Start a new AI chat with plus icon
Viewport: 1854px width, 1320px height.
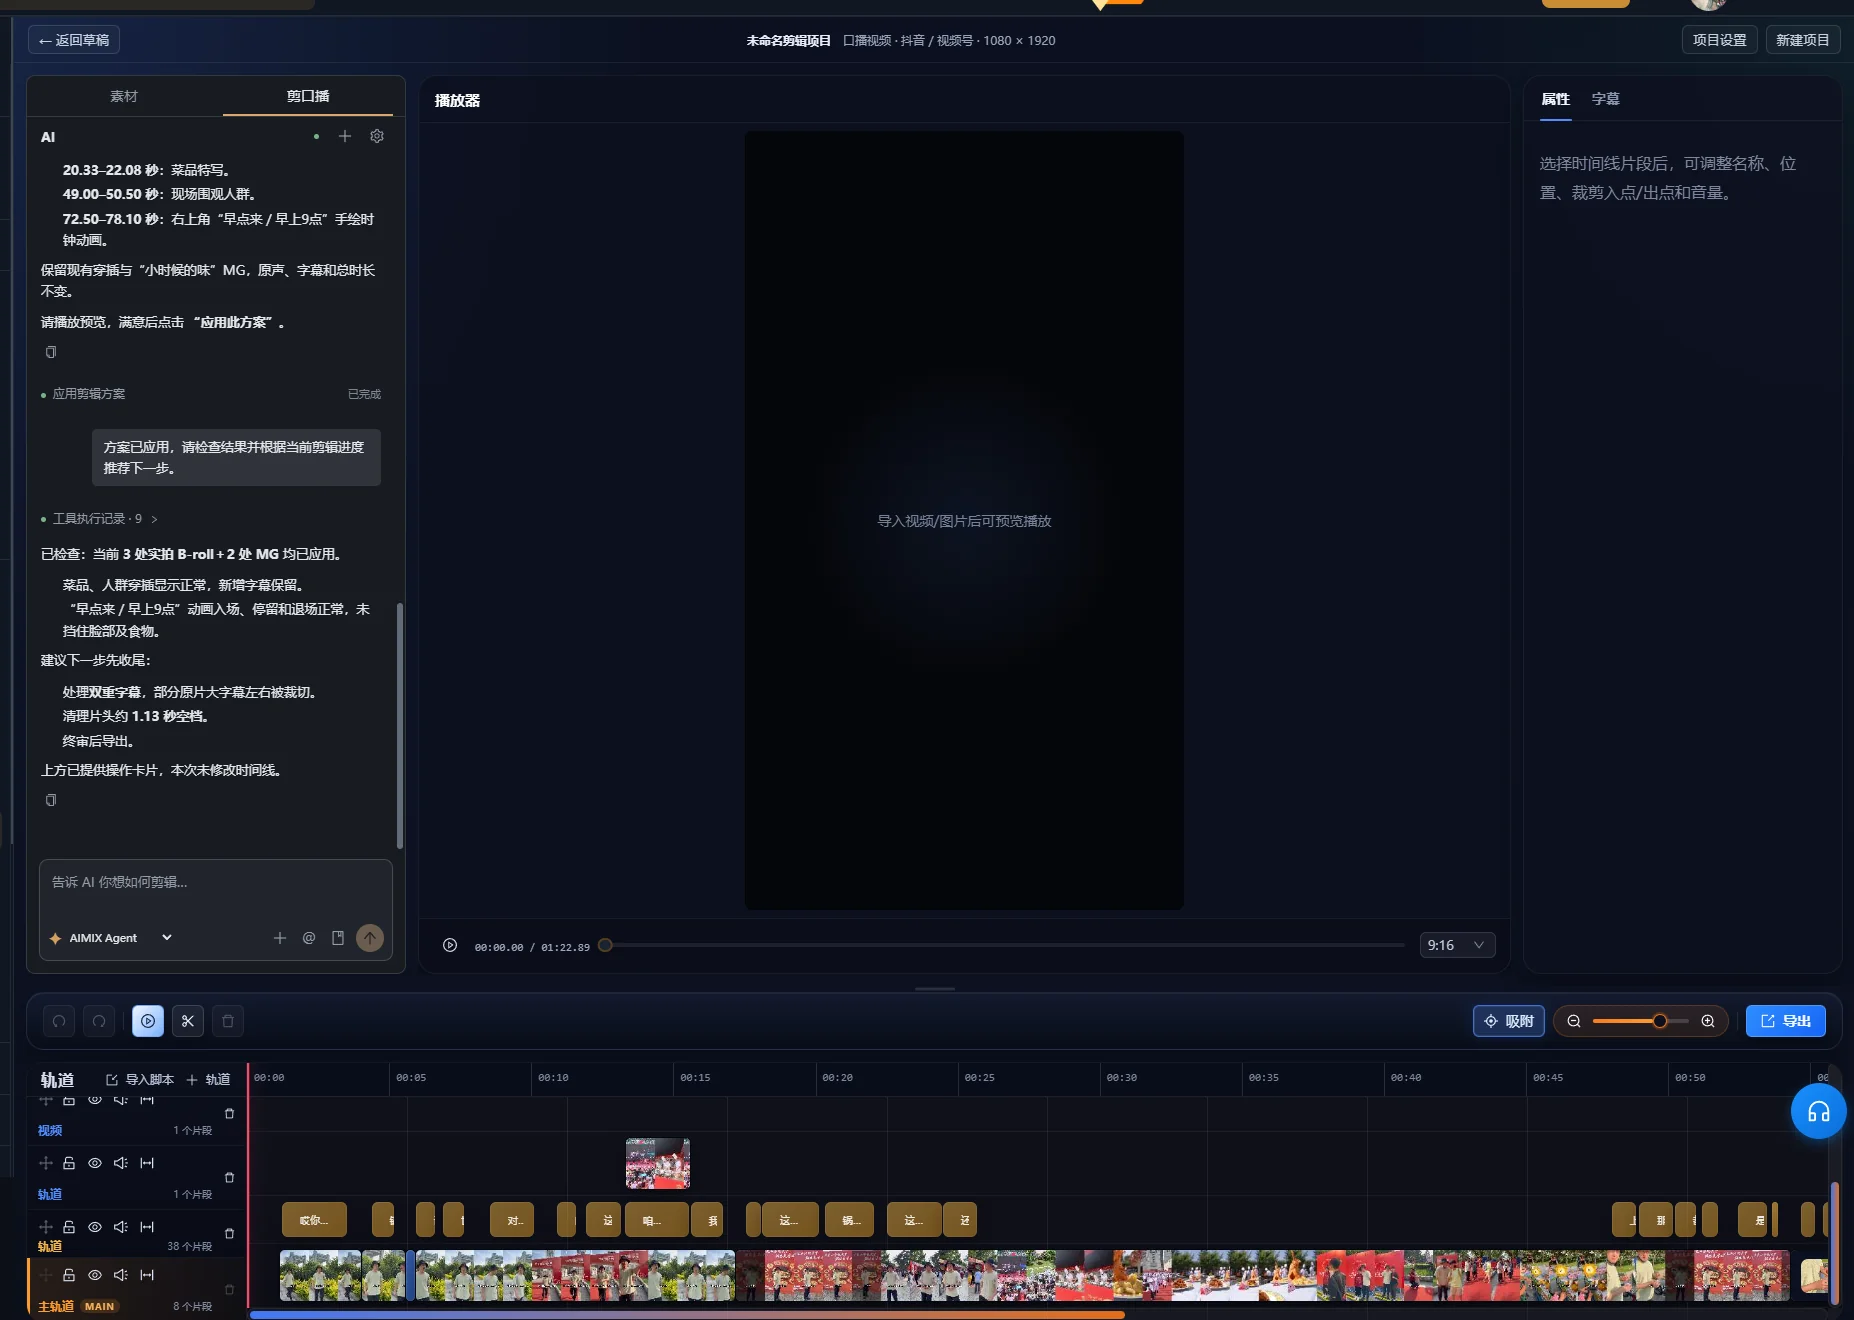345,136
